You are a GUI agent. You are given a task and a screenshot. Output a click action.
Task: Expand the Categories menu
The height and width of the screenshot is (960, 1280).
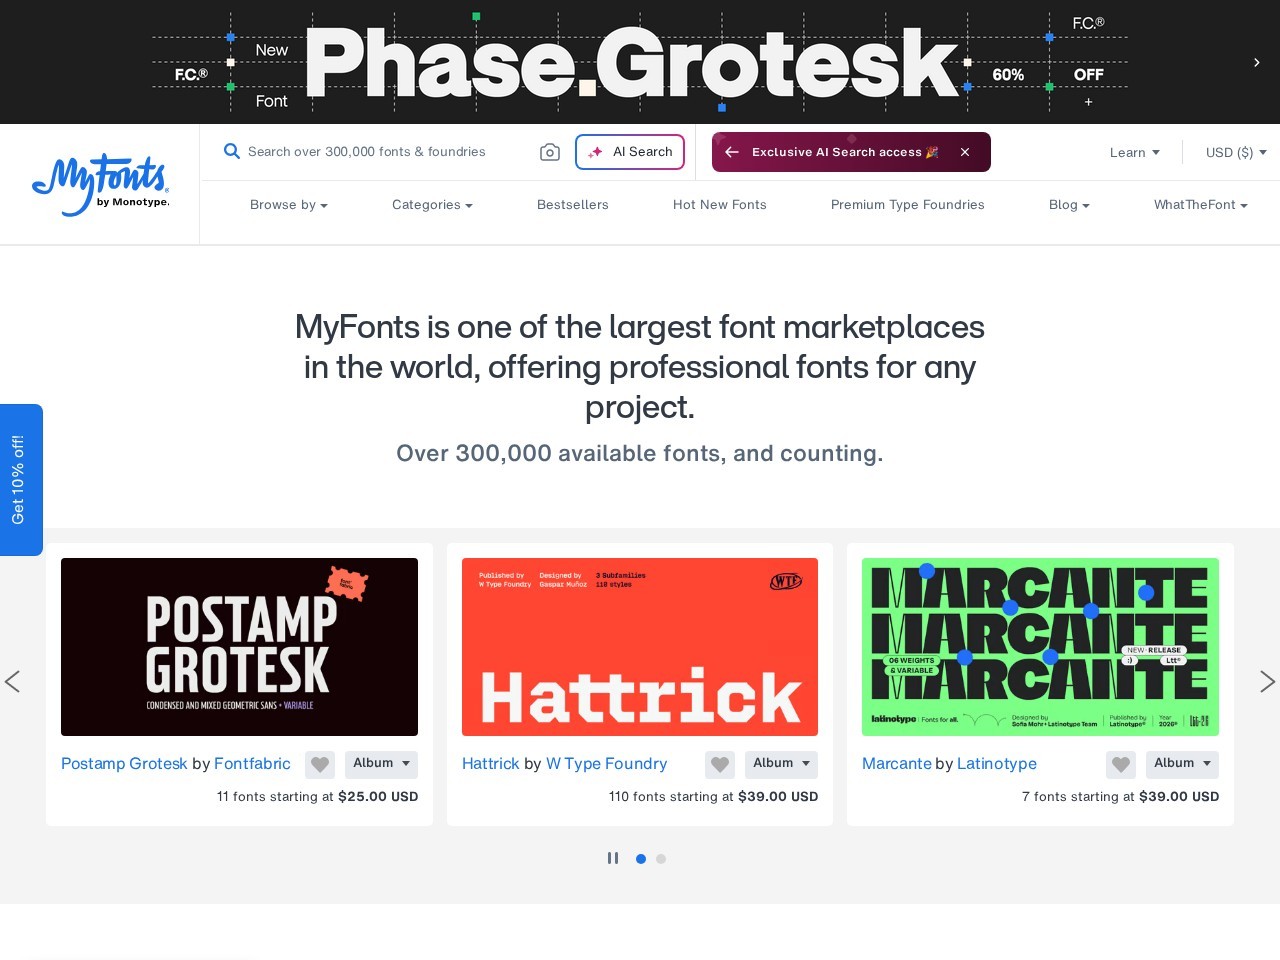point(432,205)
